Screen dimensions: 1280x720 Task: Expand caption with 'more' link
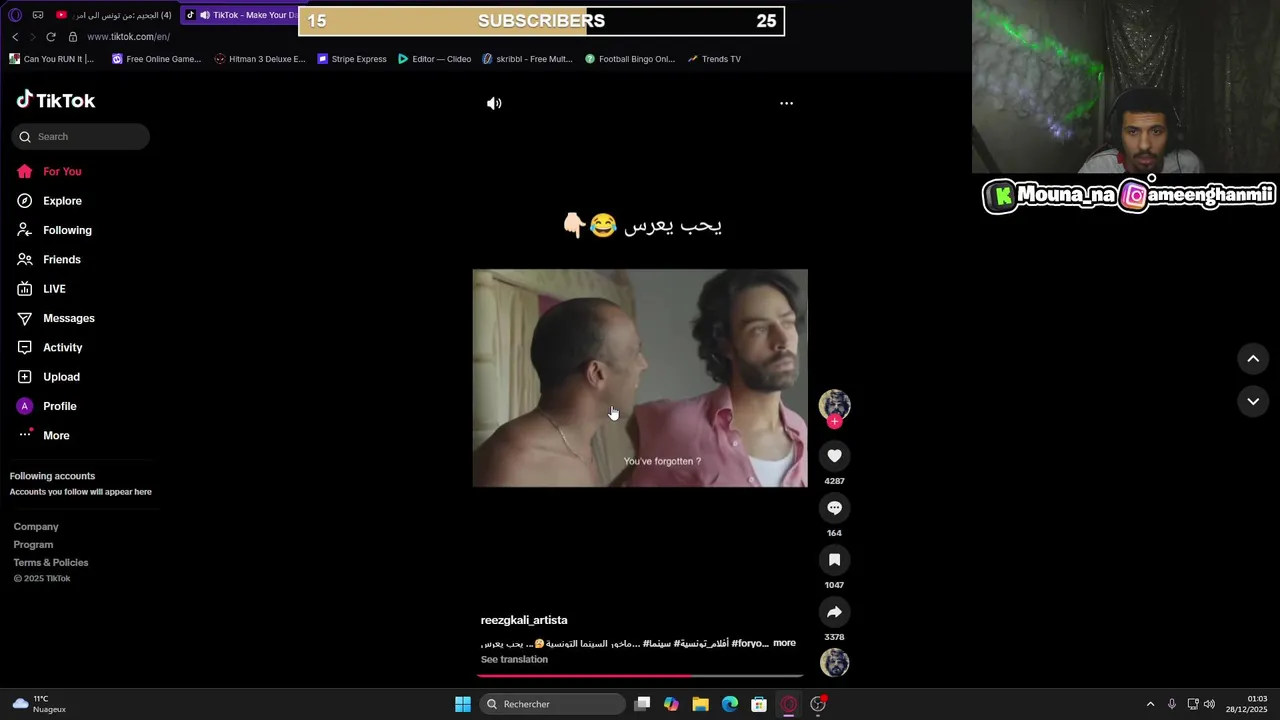[x=784, y=643]
